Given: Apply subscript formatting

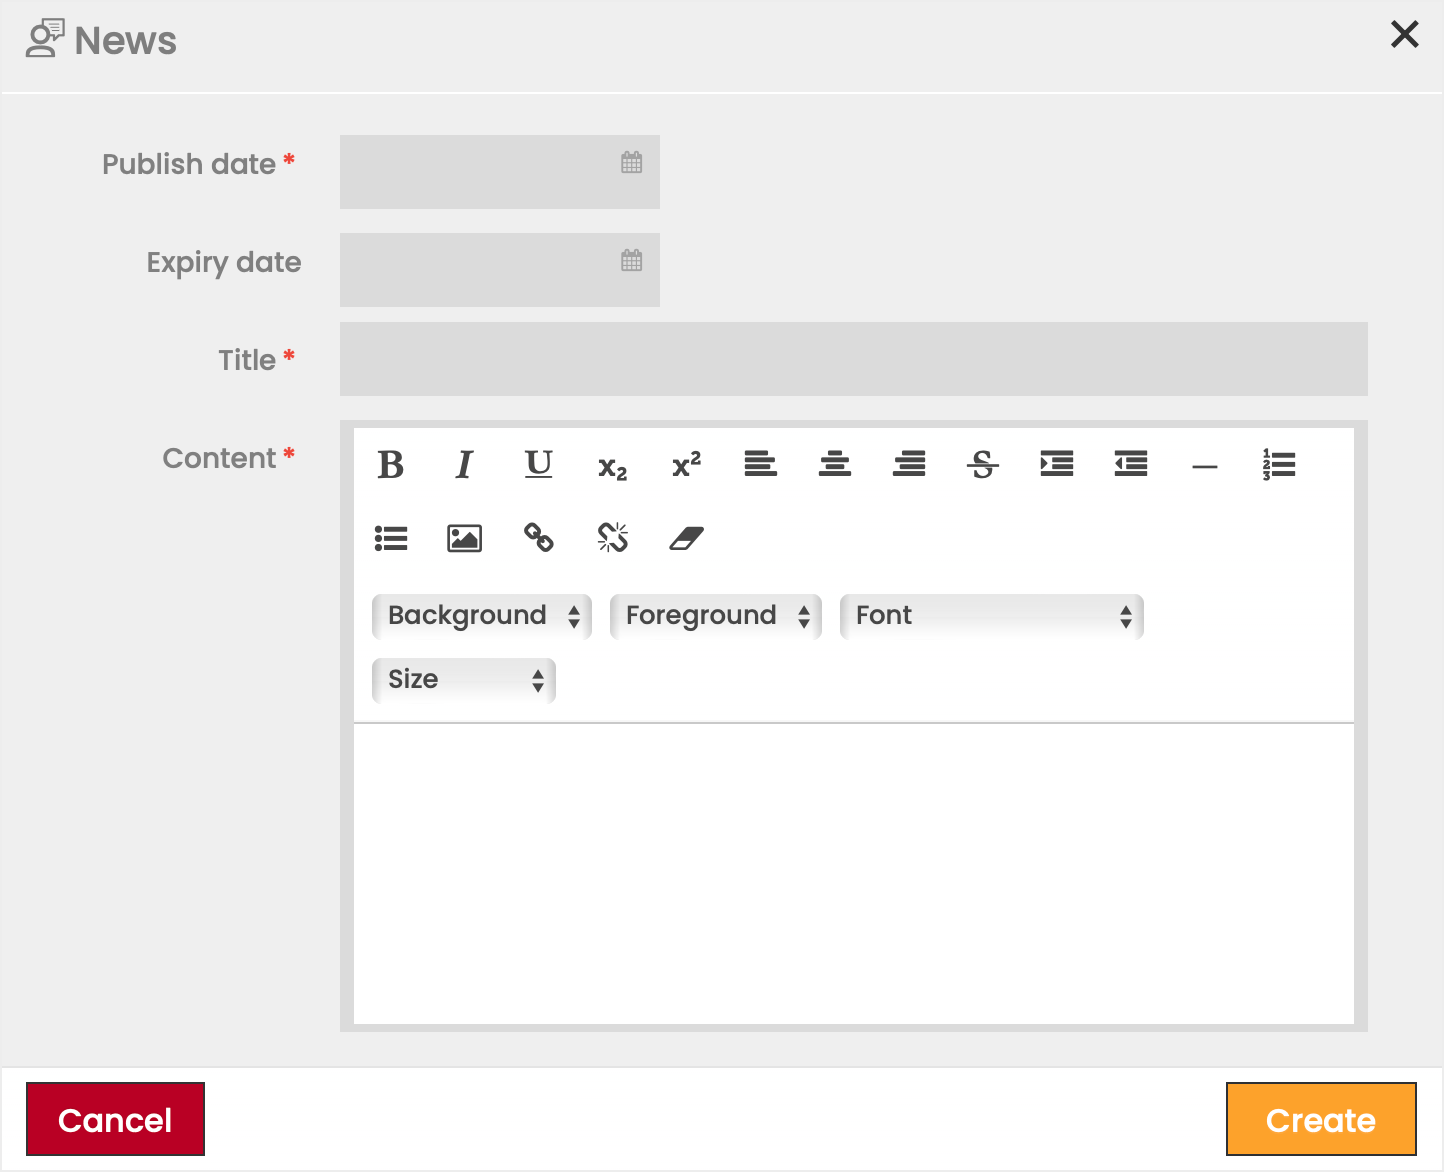Looking at the screenshot, I should coord(612,467).
